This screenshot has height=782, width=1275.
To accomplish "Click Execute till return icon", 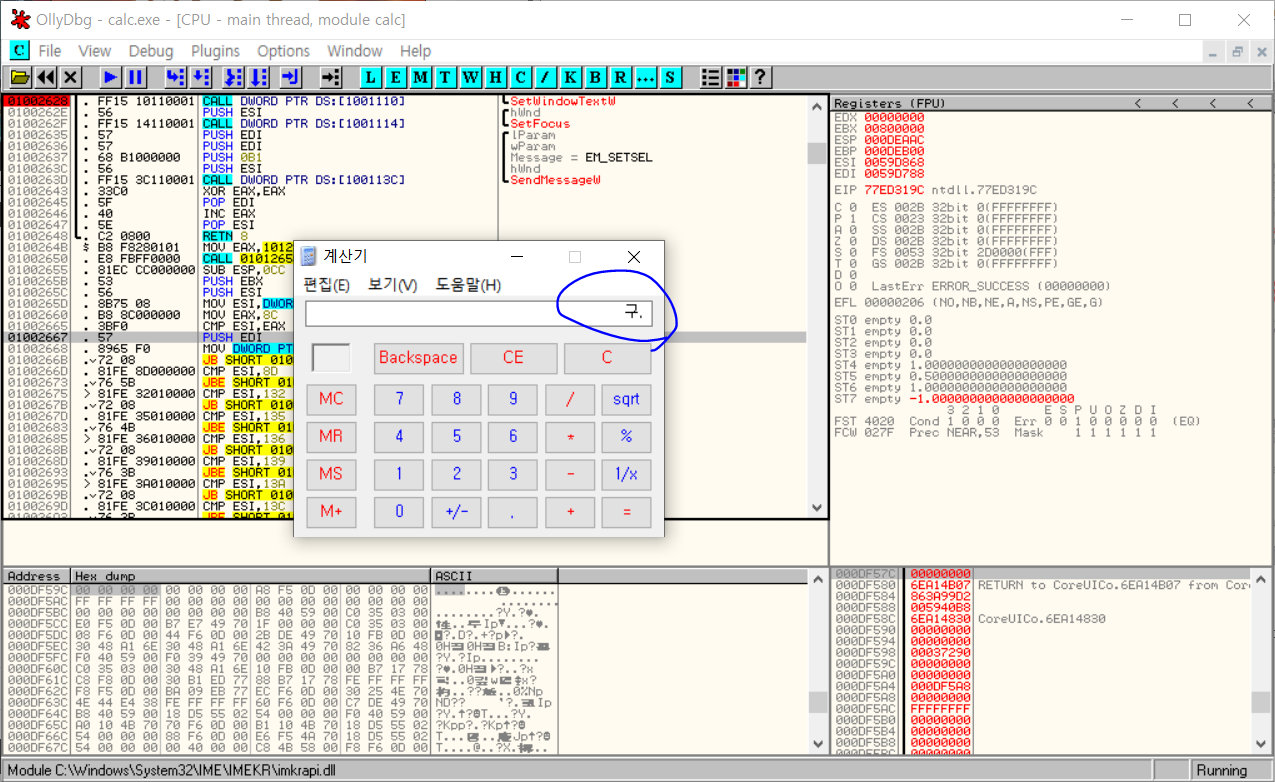I will point(291,77).
